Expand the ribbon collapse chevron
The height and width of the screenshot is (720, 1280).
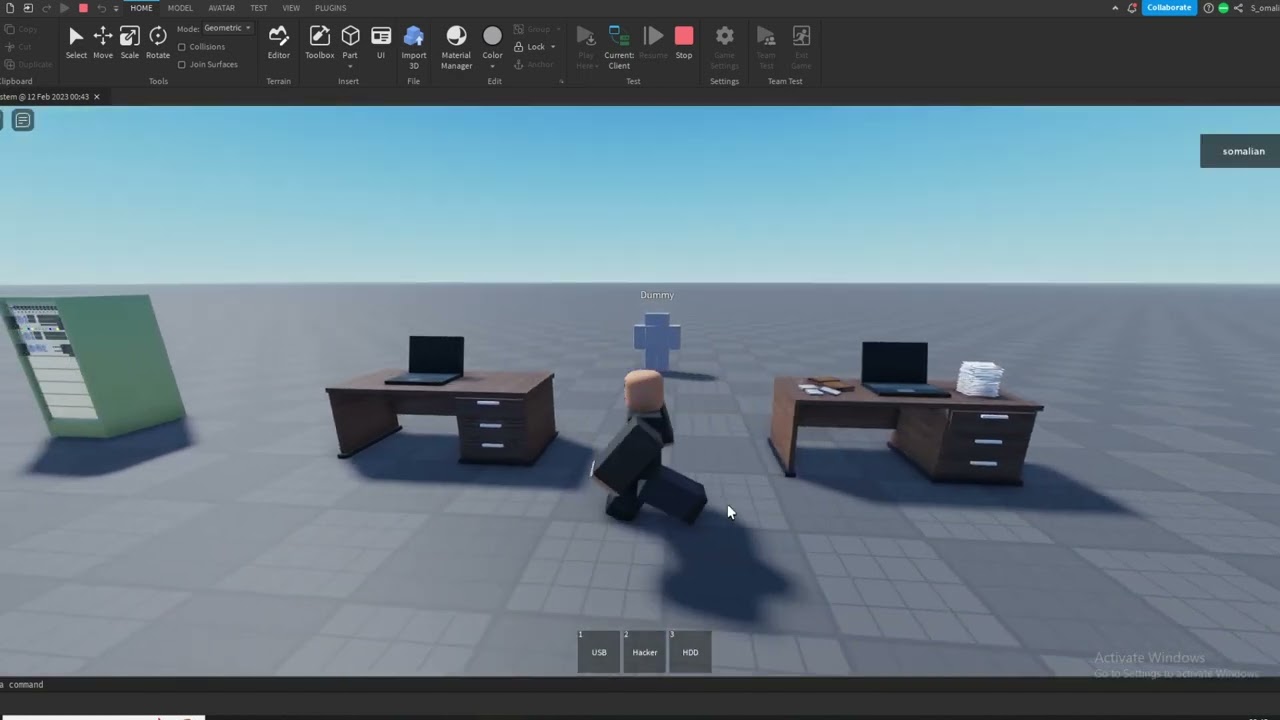pos(1115,8)
